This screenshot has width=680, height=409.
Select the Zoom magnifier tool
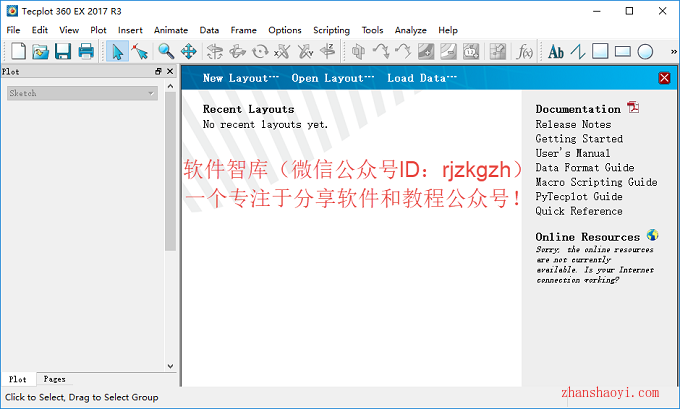pos(166,51)
